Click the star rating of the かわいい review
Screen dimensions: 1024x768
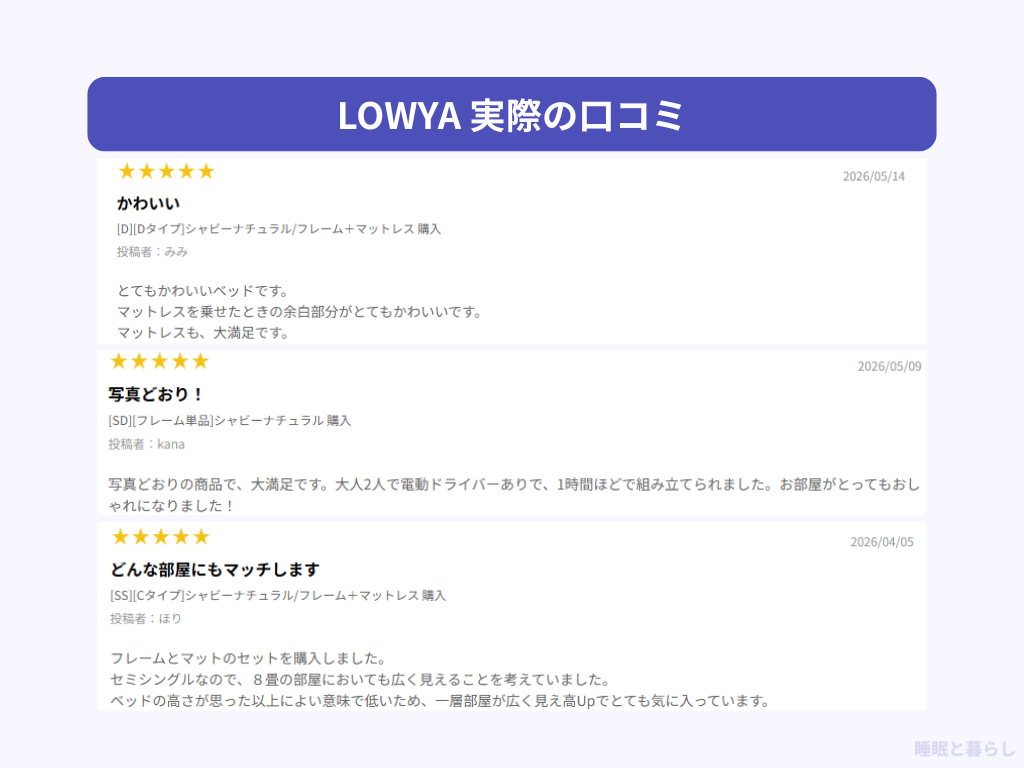166,172
